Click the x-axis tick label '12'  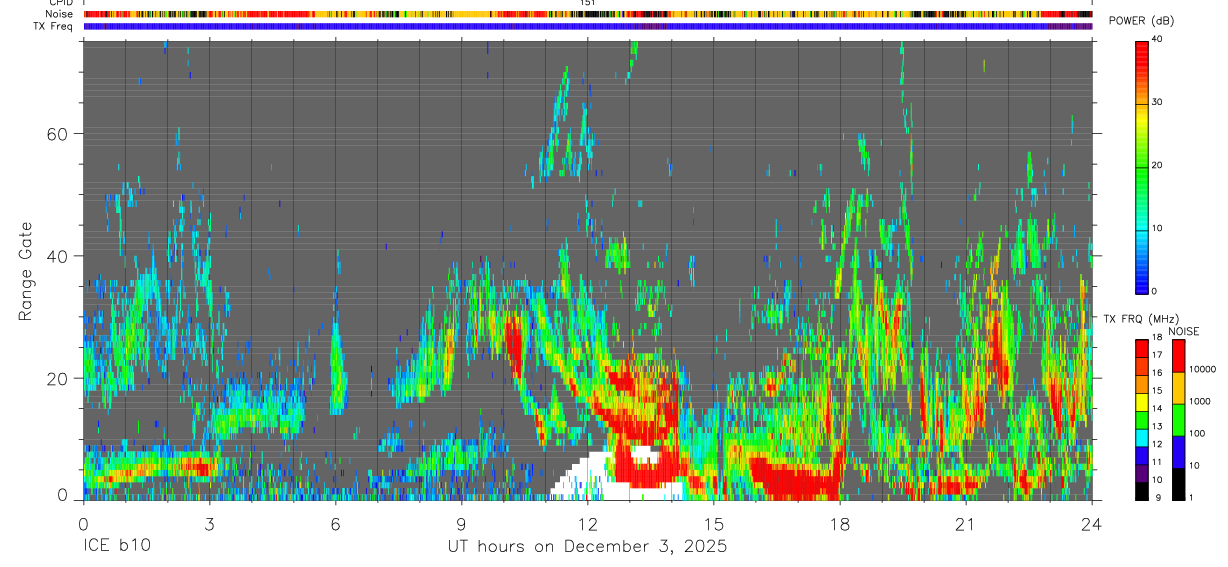pos(587,524)
